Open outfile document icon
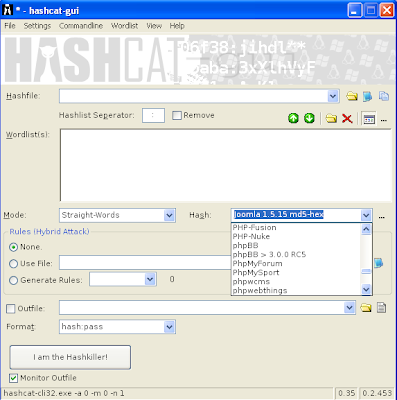Viewport: 397px width, 400px height. 381,307
